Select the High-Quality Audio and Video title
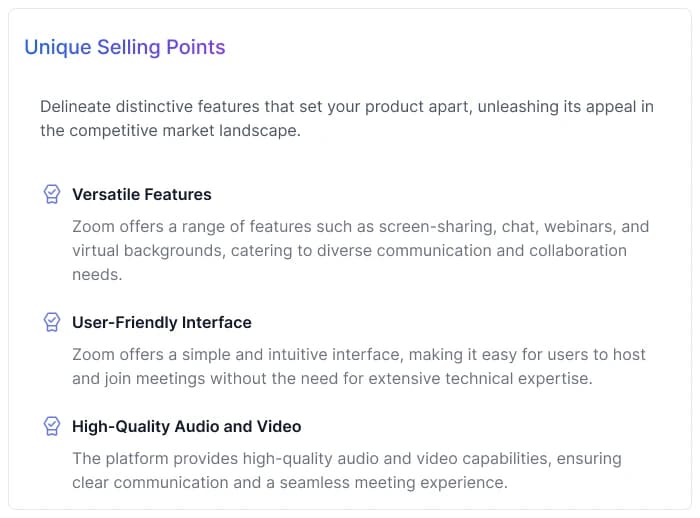 pyautogui.click(x=186, y=426)
